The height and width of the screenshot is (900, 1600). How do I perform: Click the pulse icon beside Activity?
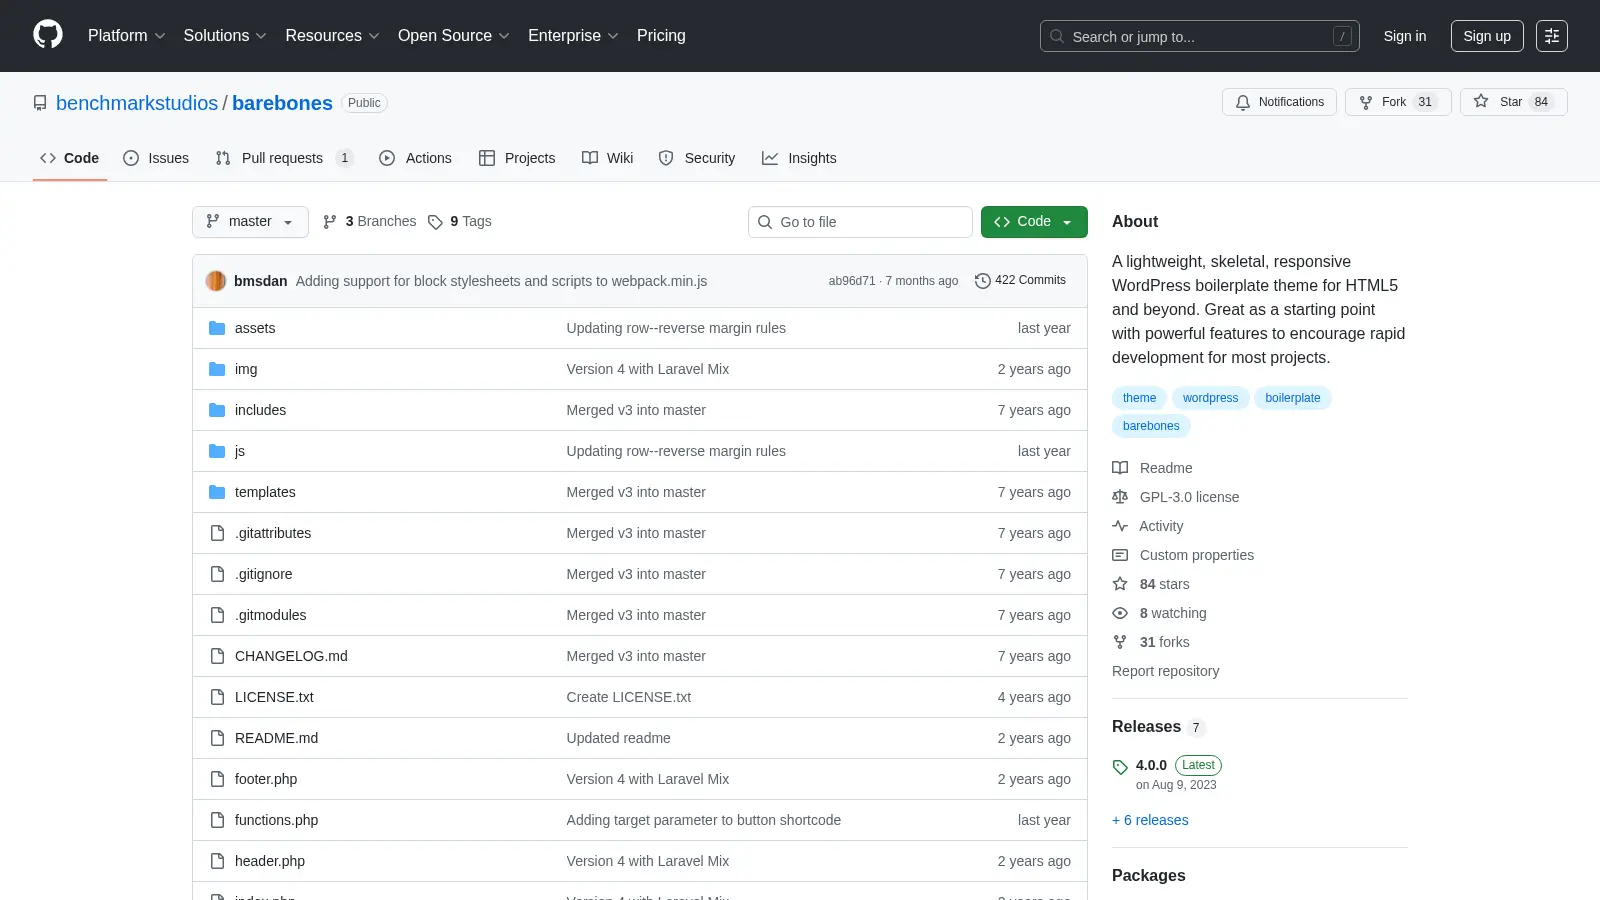click(1120, 526)
